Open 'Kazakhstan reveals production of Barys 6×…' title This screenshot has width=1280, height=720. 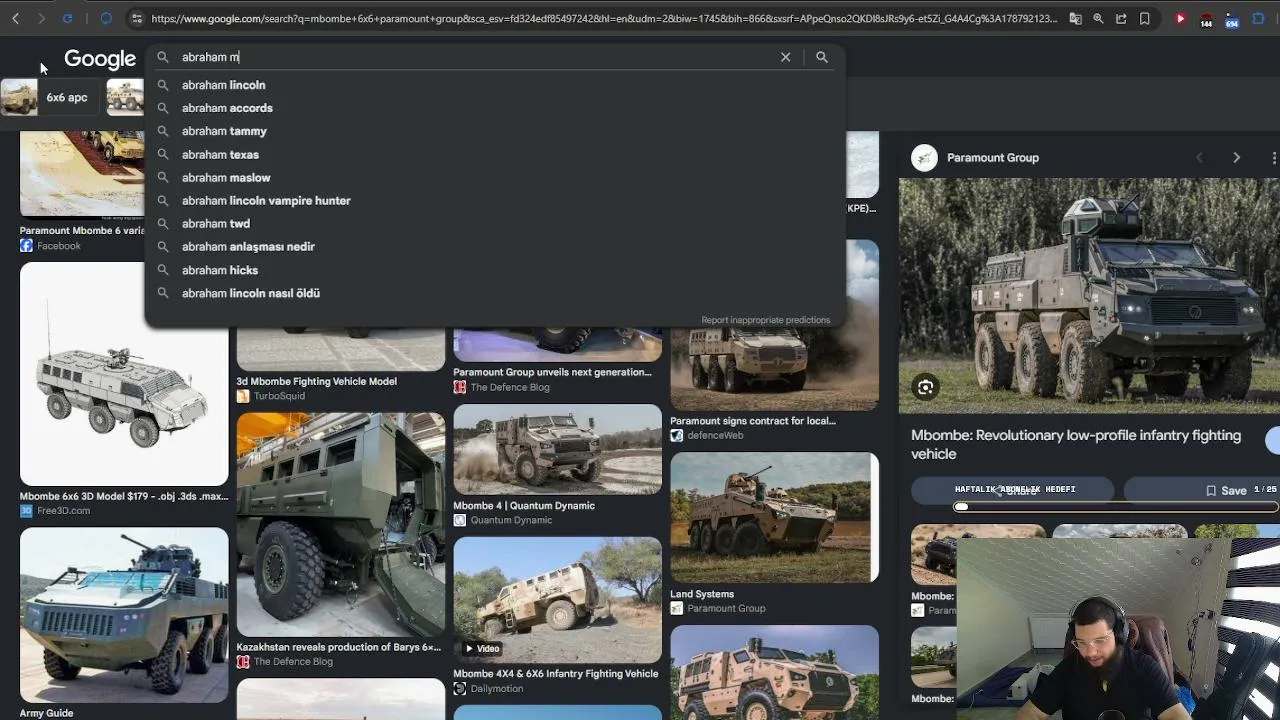point(339,647)
